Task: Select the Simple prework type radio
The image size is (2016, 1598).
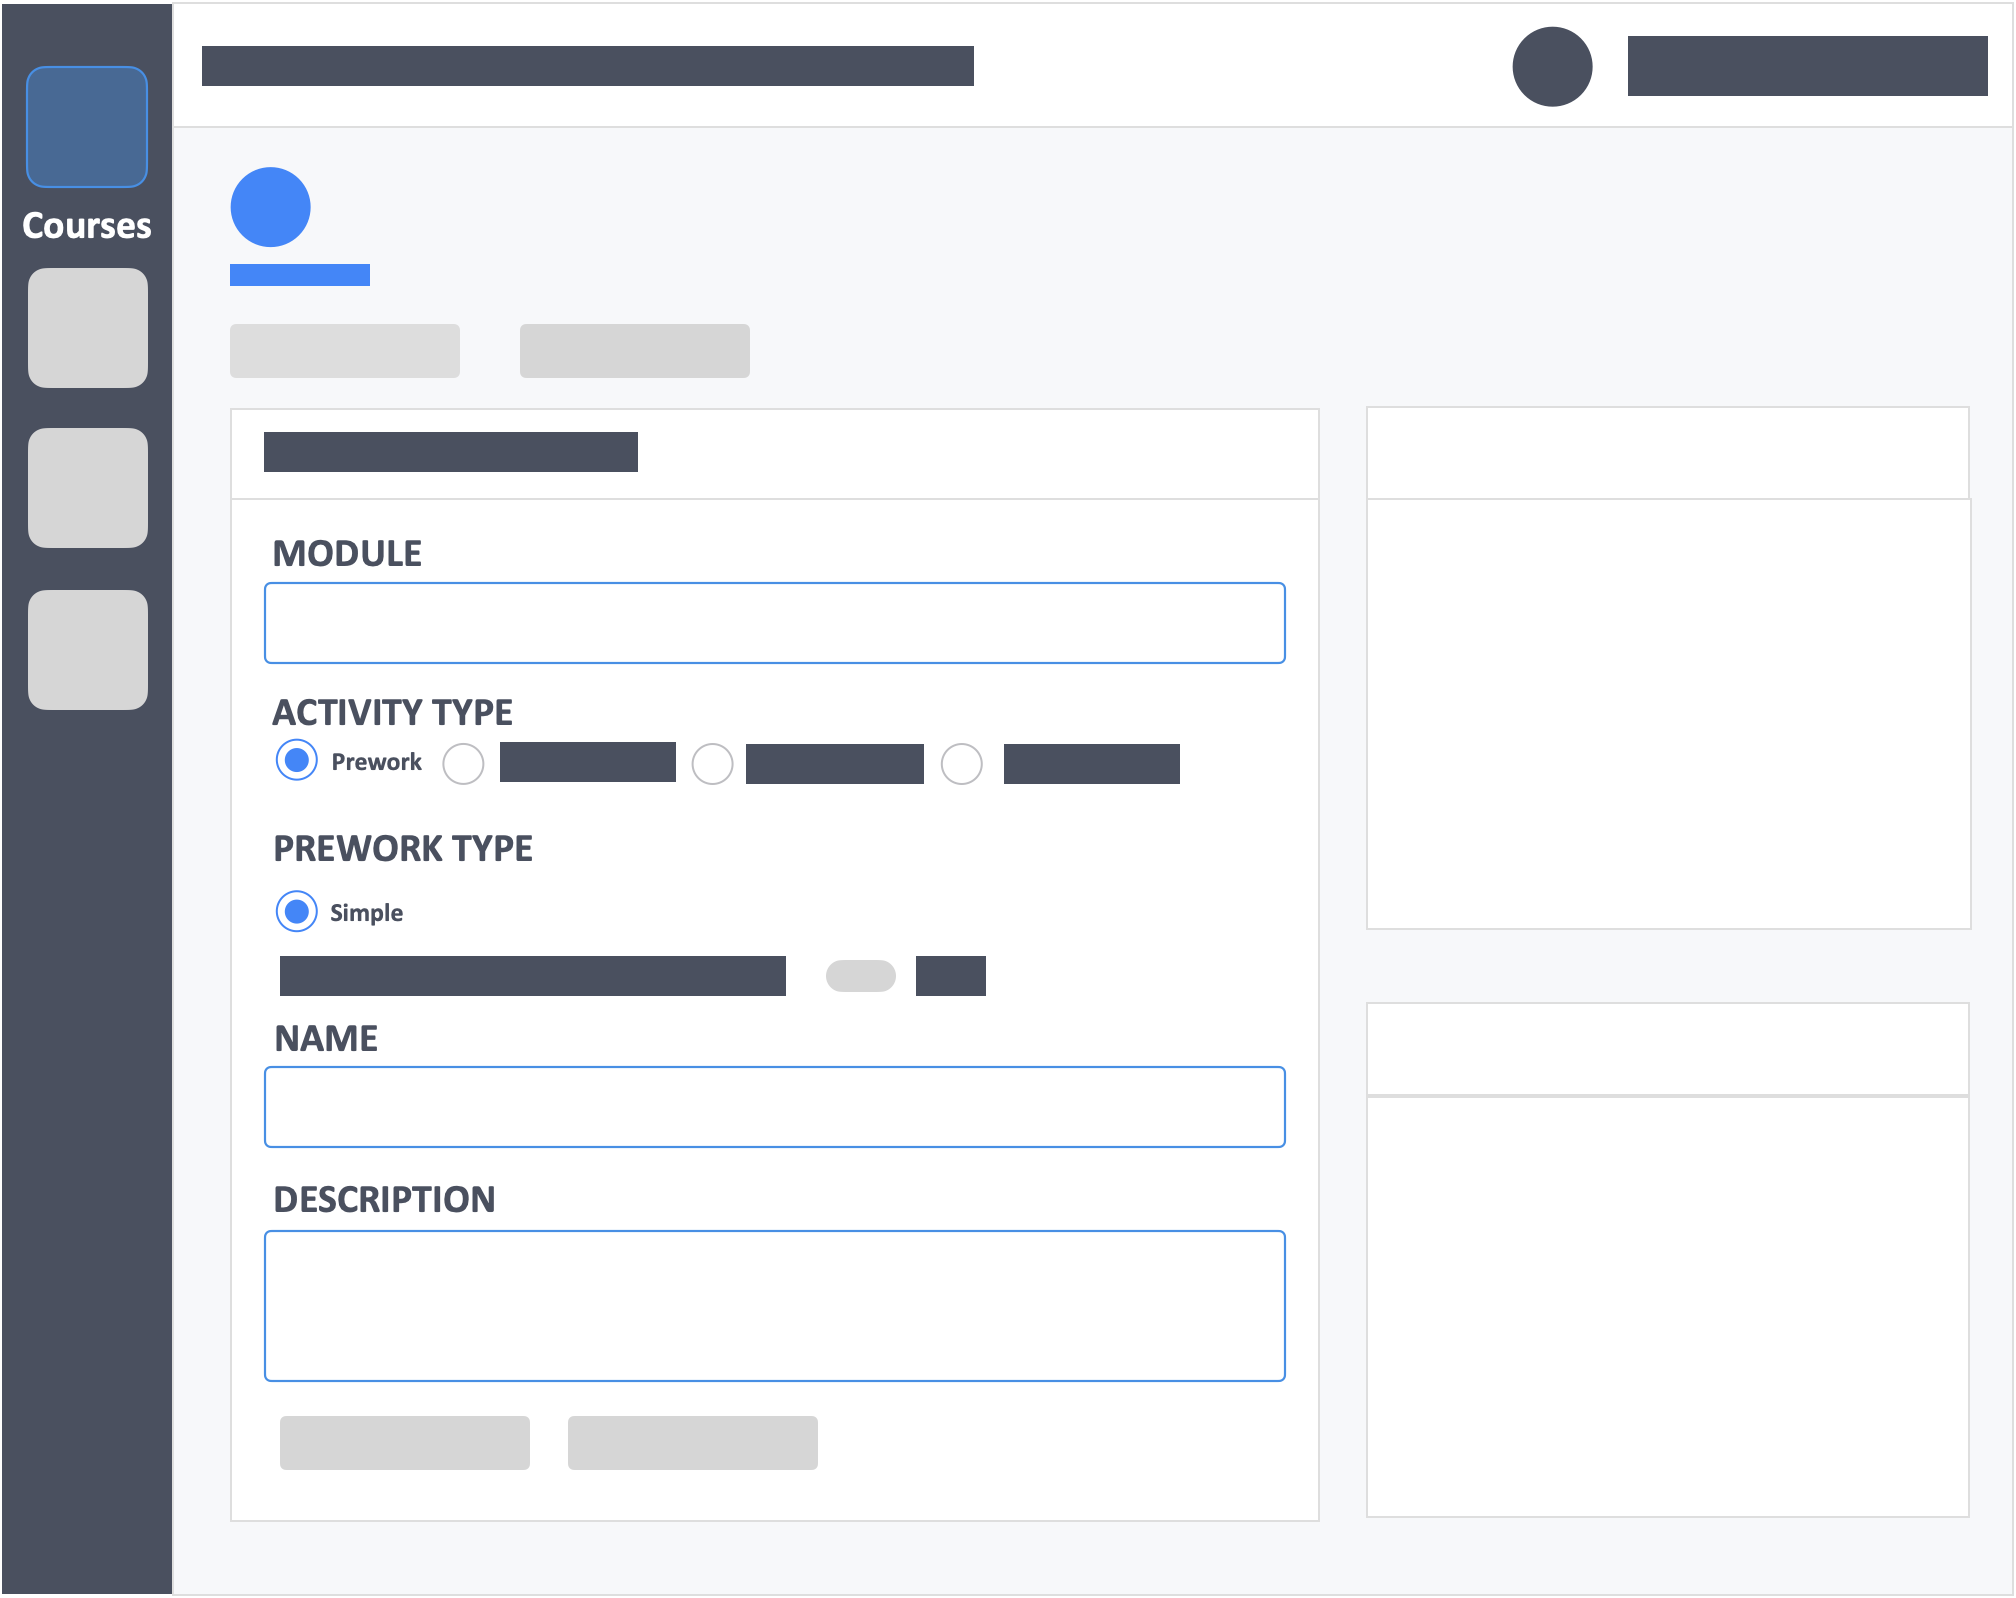Action: (297, 912)
